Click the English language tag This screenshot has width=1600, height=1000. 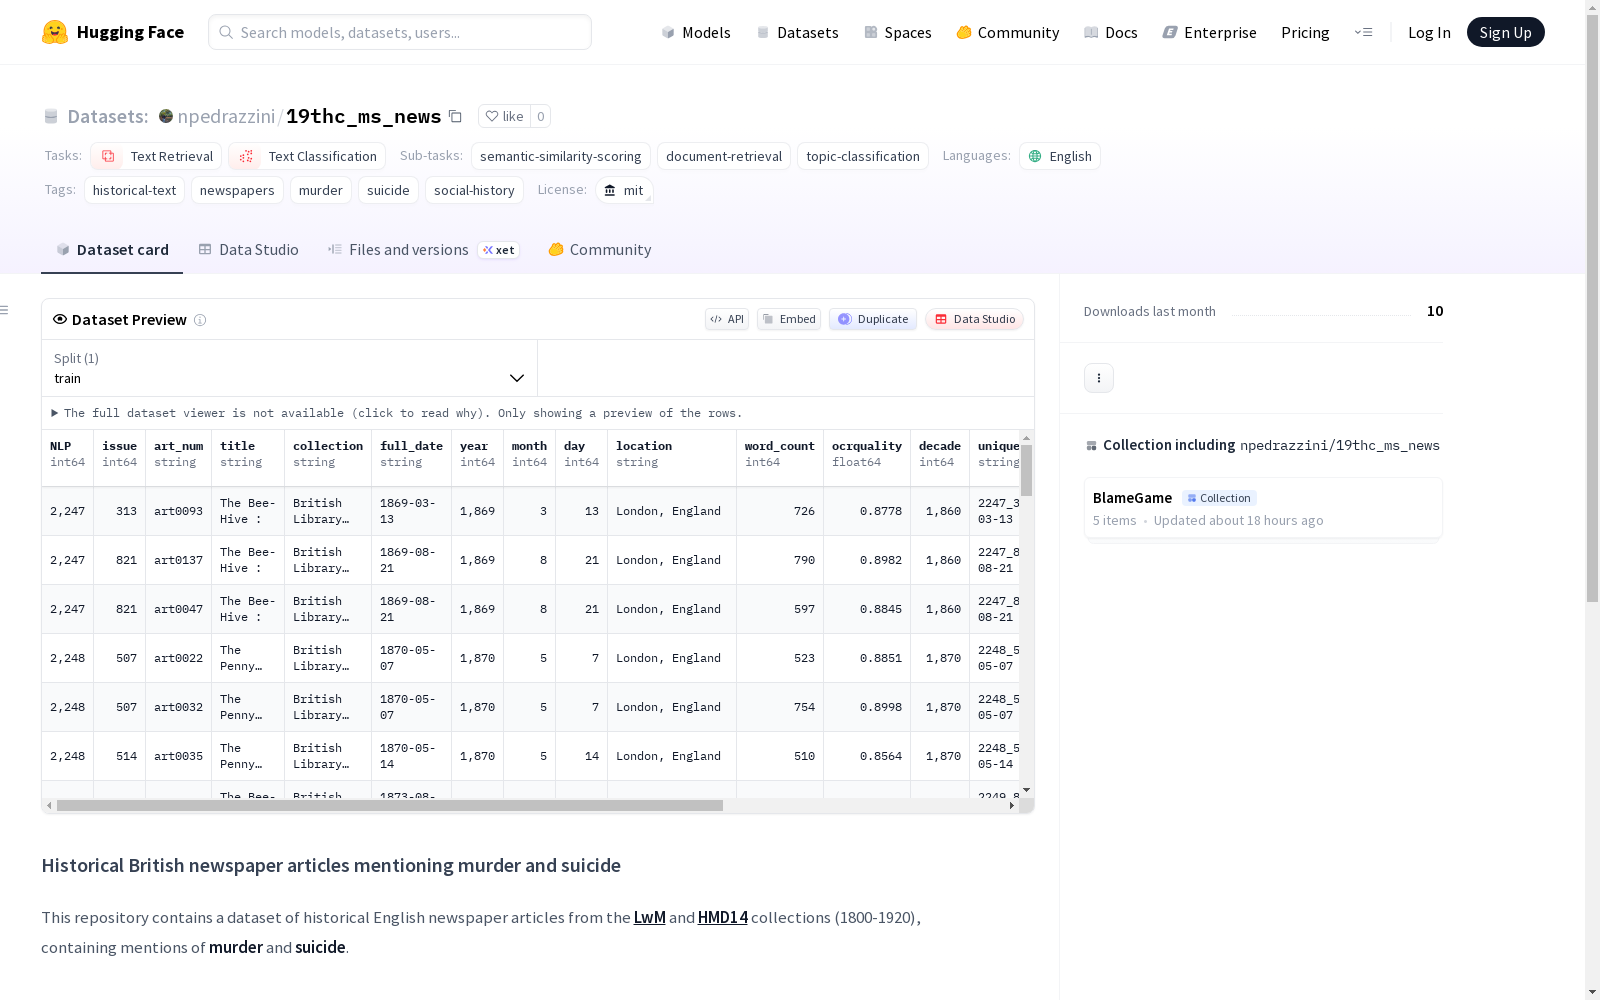[1060, 156]
